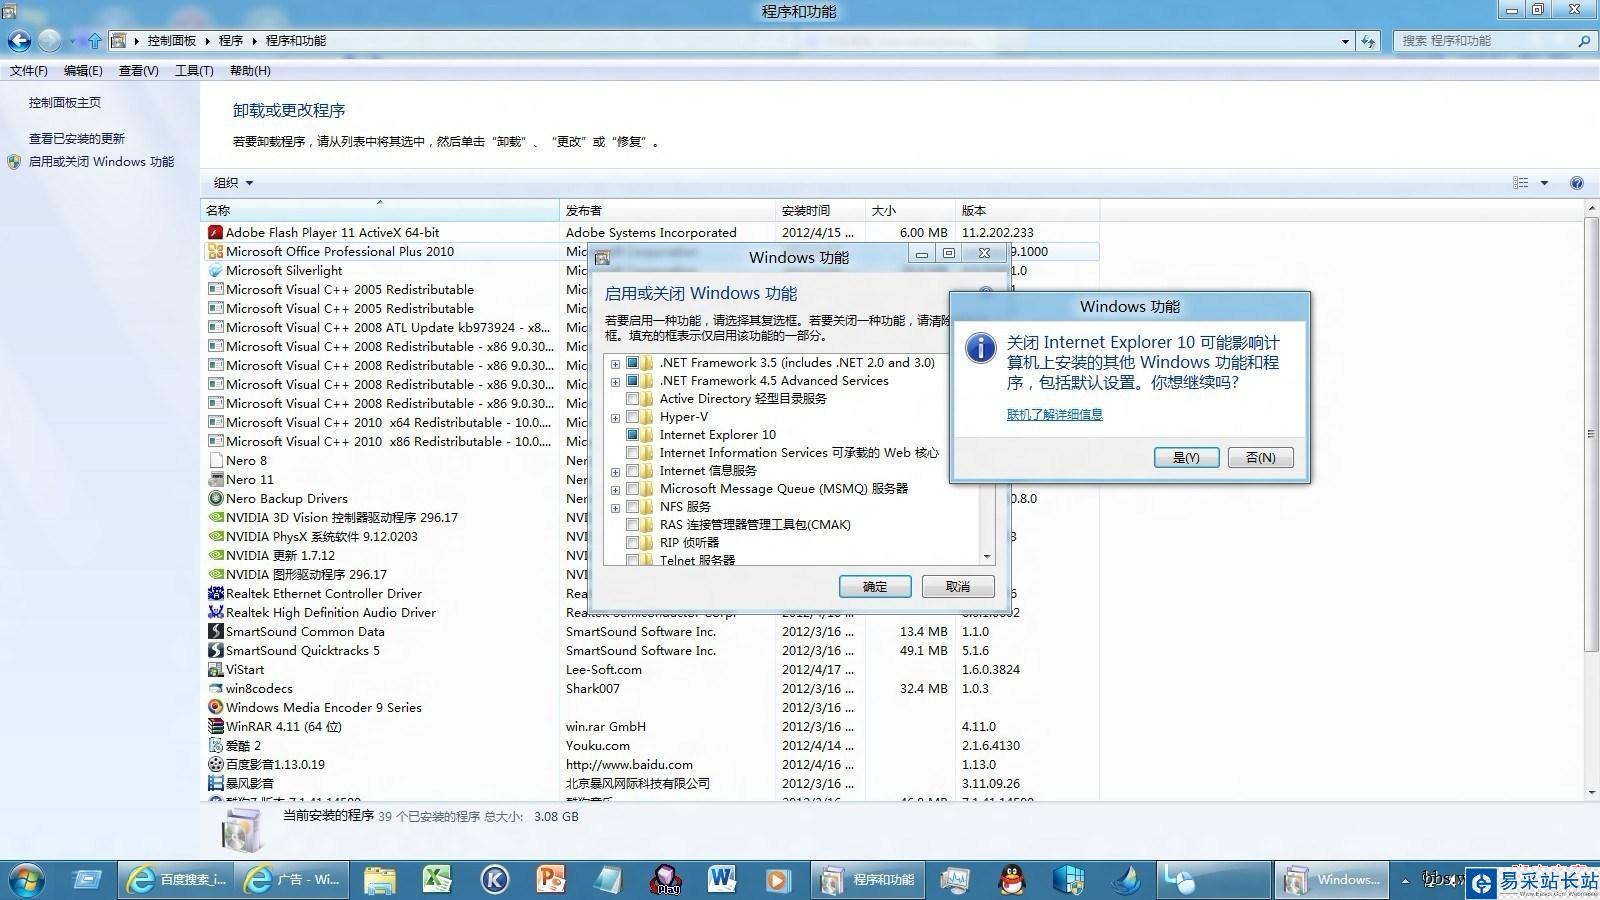1600x900 pixels.
Task: Enable the NFS 服务 checkbox
Action: coord(632,507)
